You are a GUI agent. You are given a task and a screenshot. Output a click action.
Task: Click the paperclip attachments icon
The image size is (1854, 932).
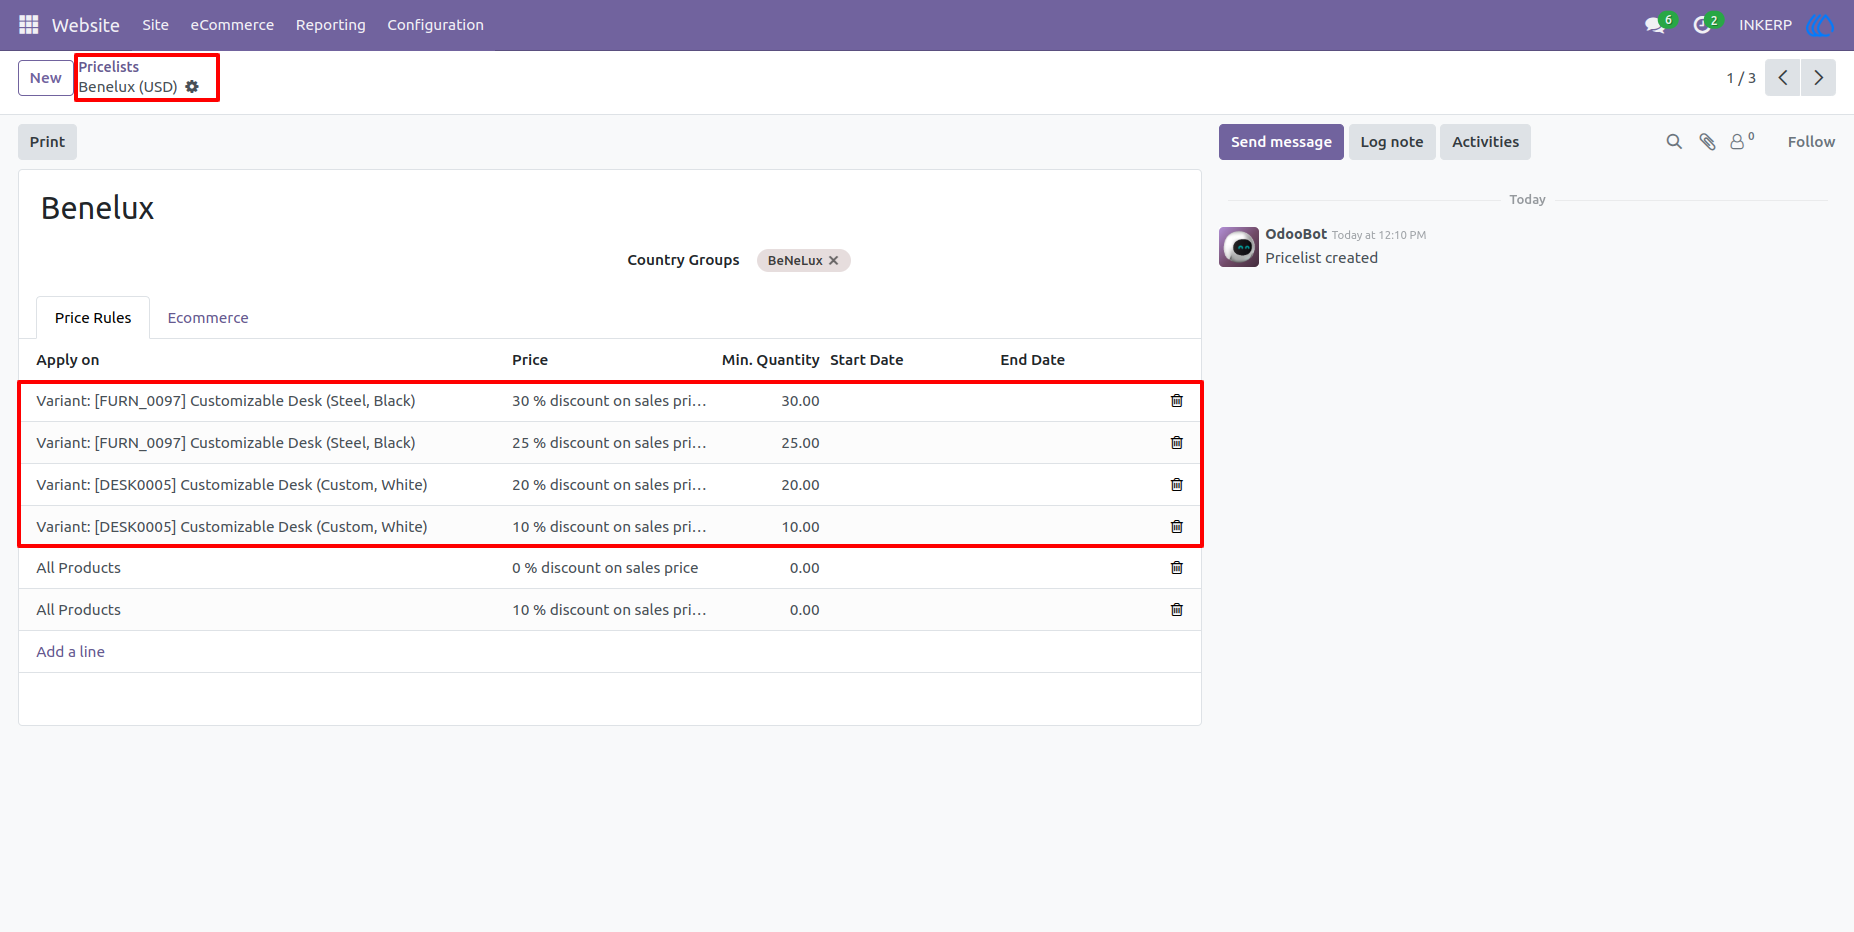coord(1708,142)
